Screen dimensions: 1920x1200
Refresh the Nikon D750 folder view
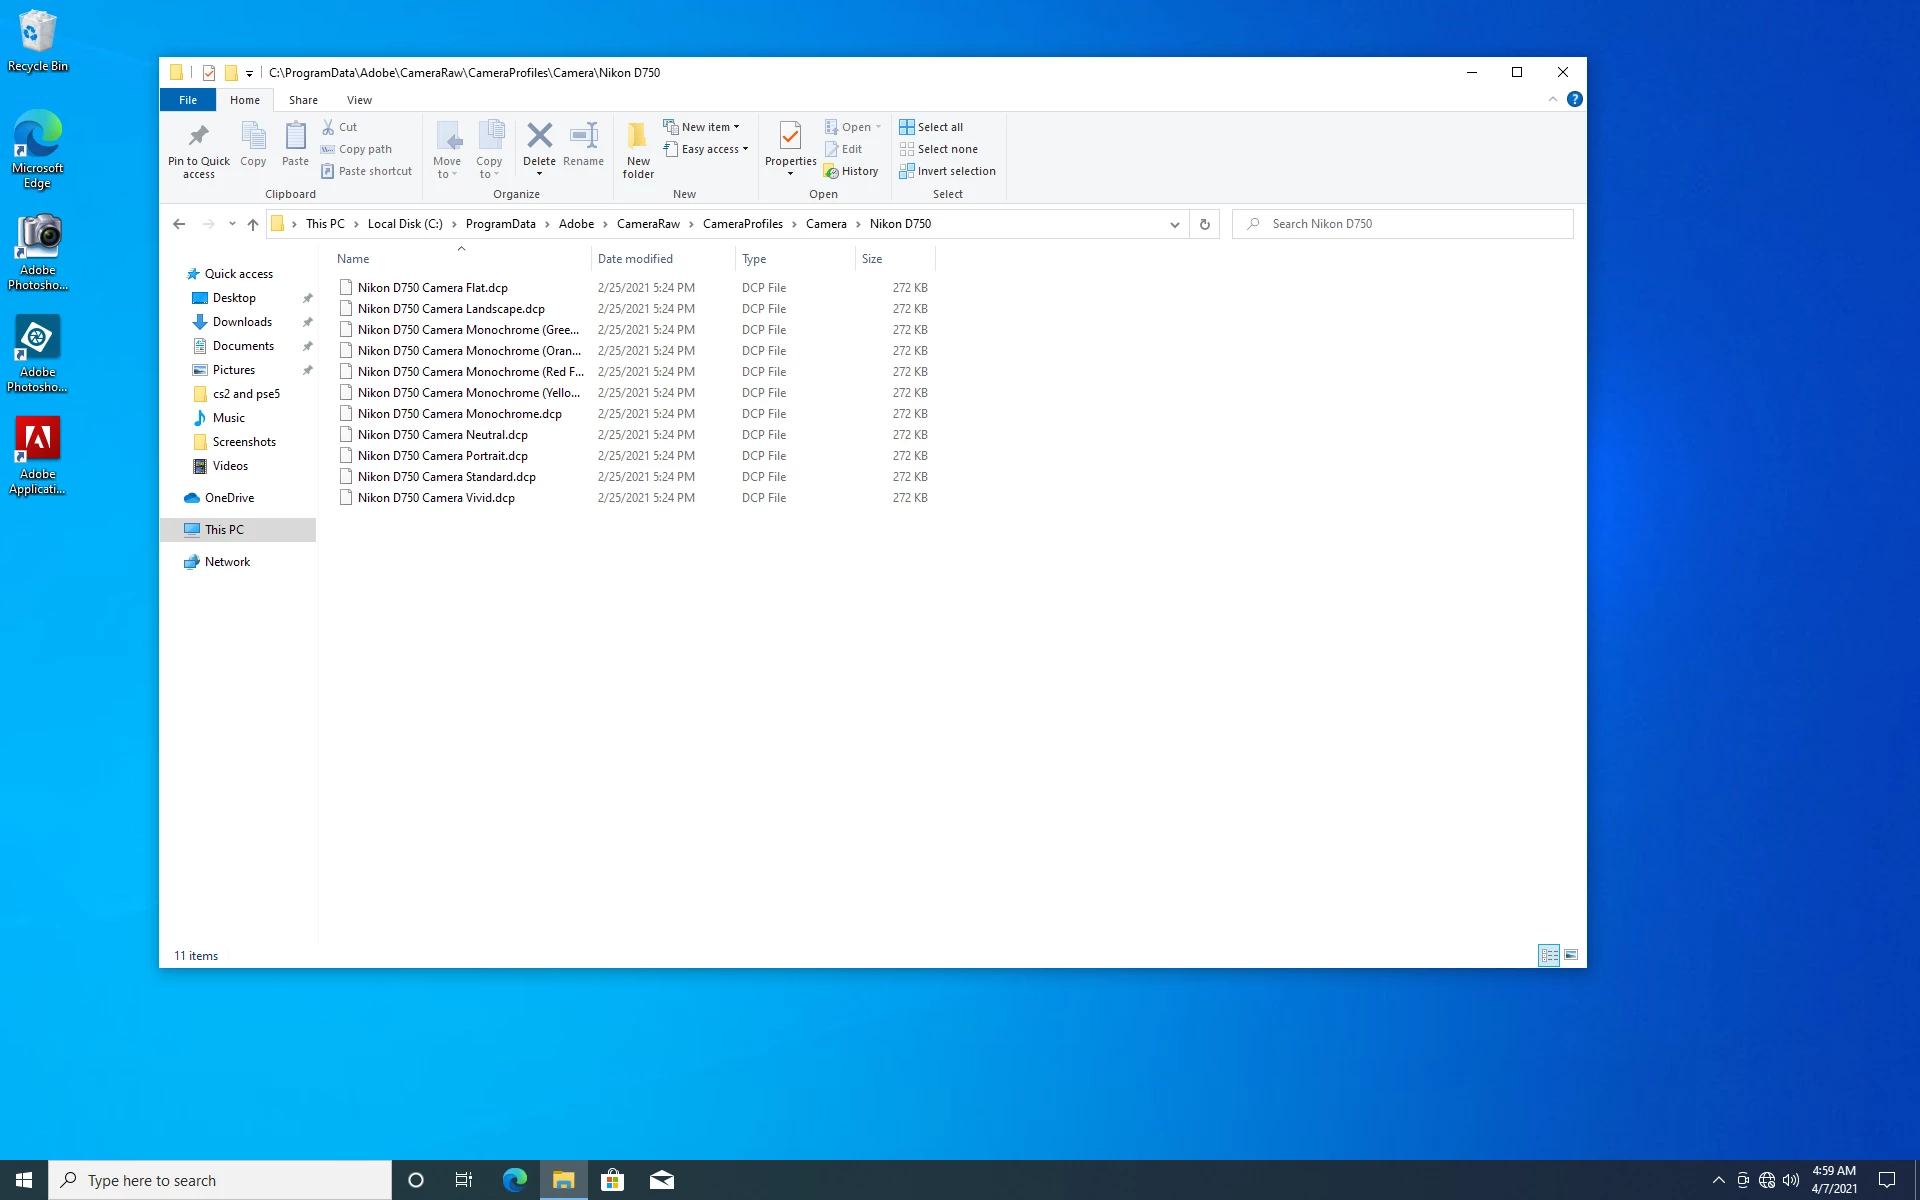(1204, 224)
